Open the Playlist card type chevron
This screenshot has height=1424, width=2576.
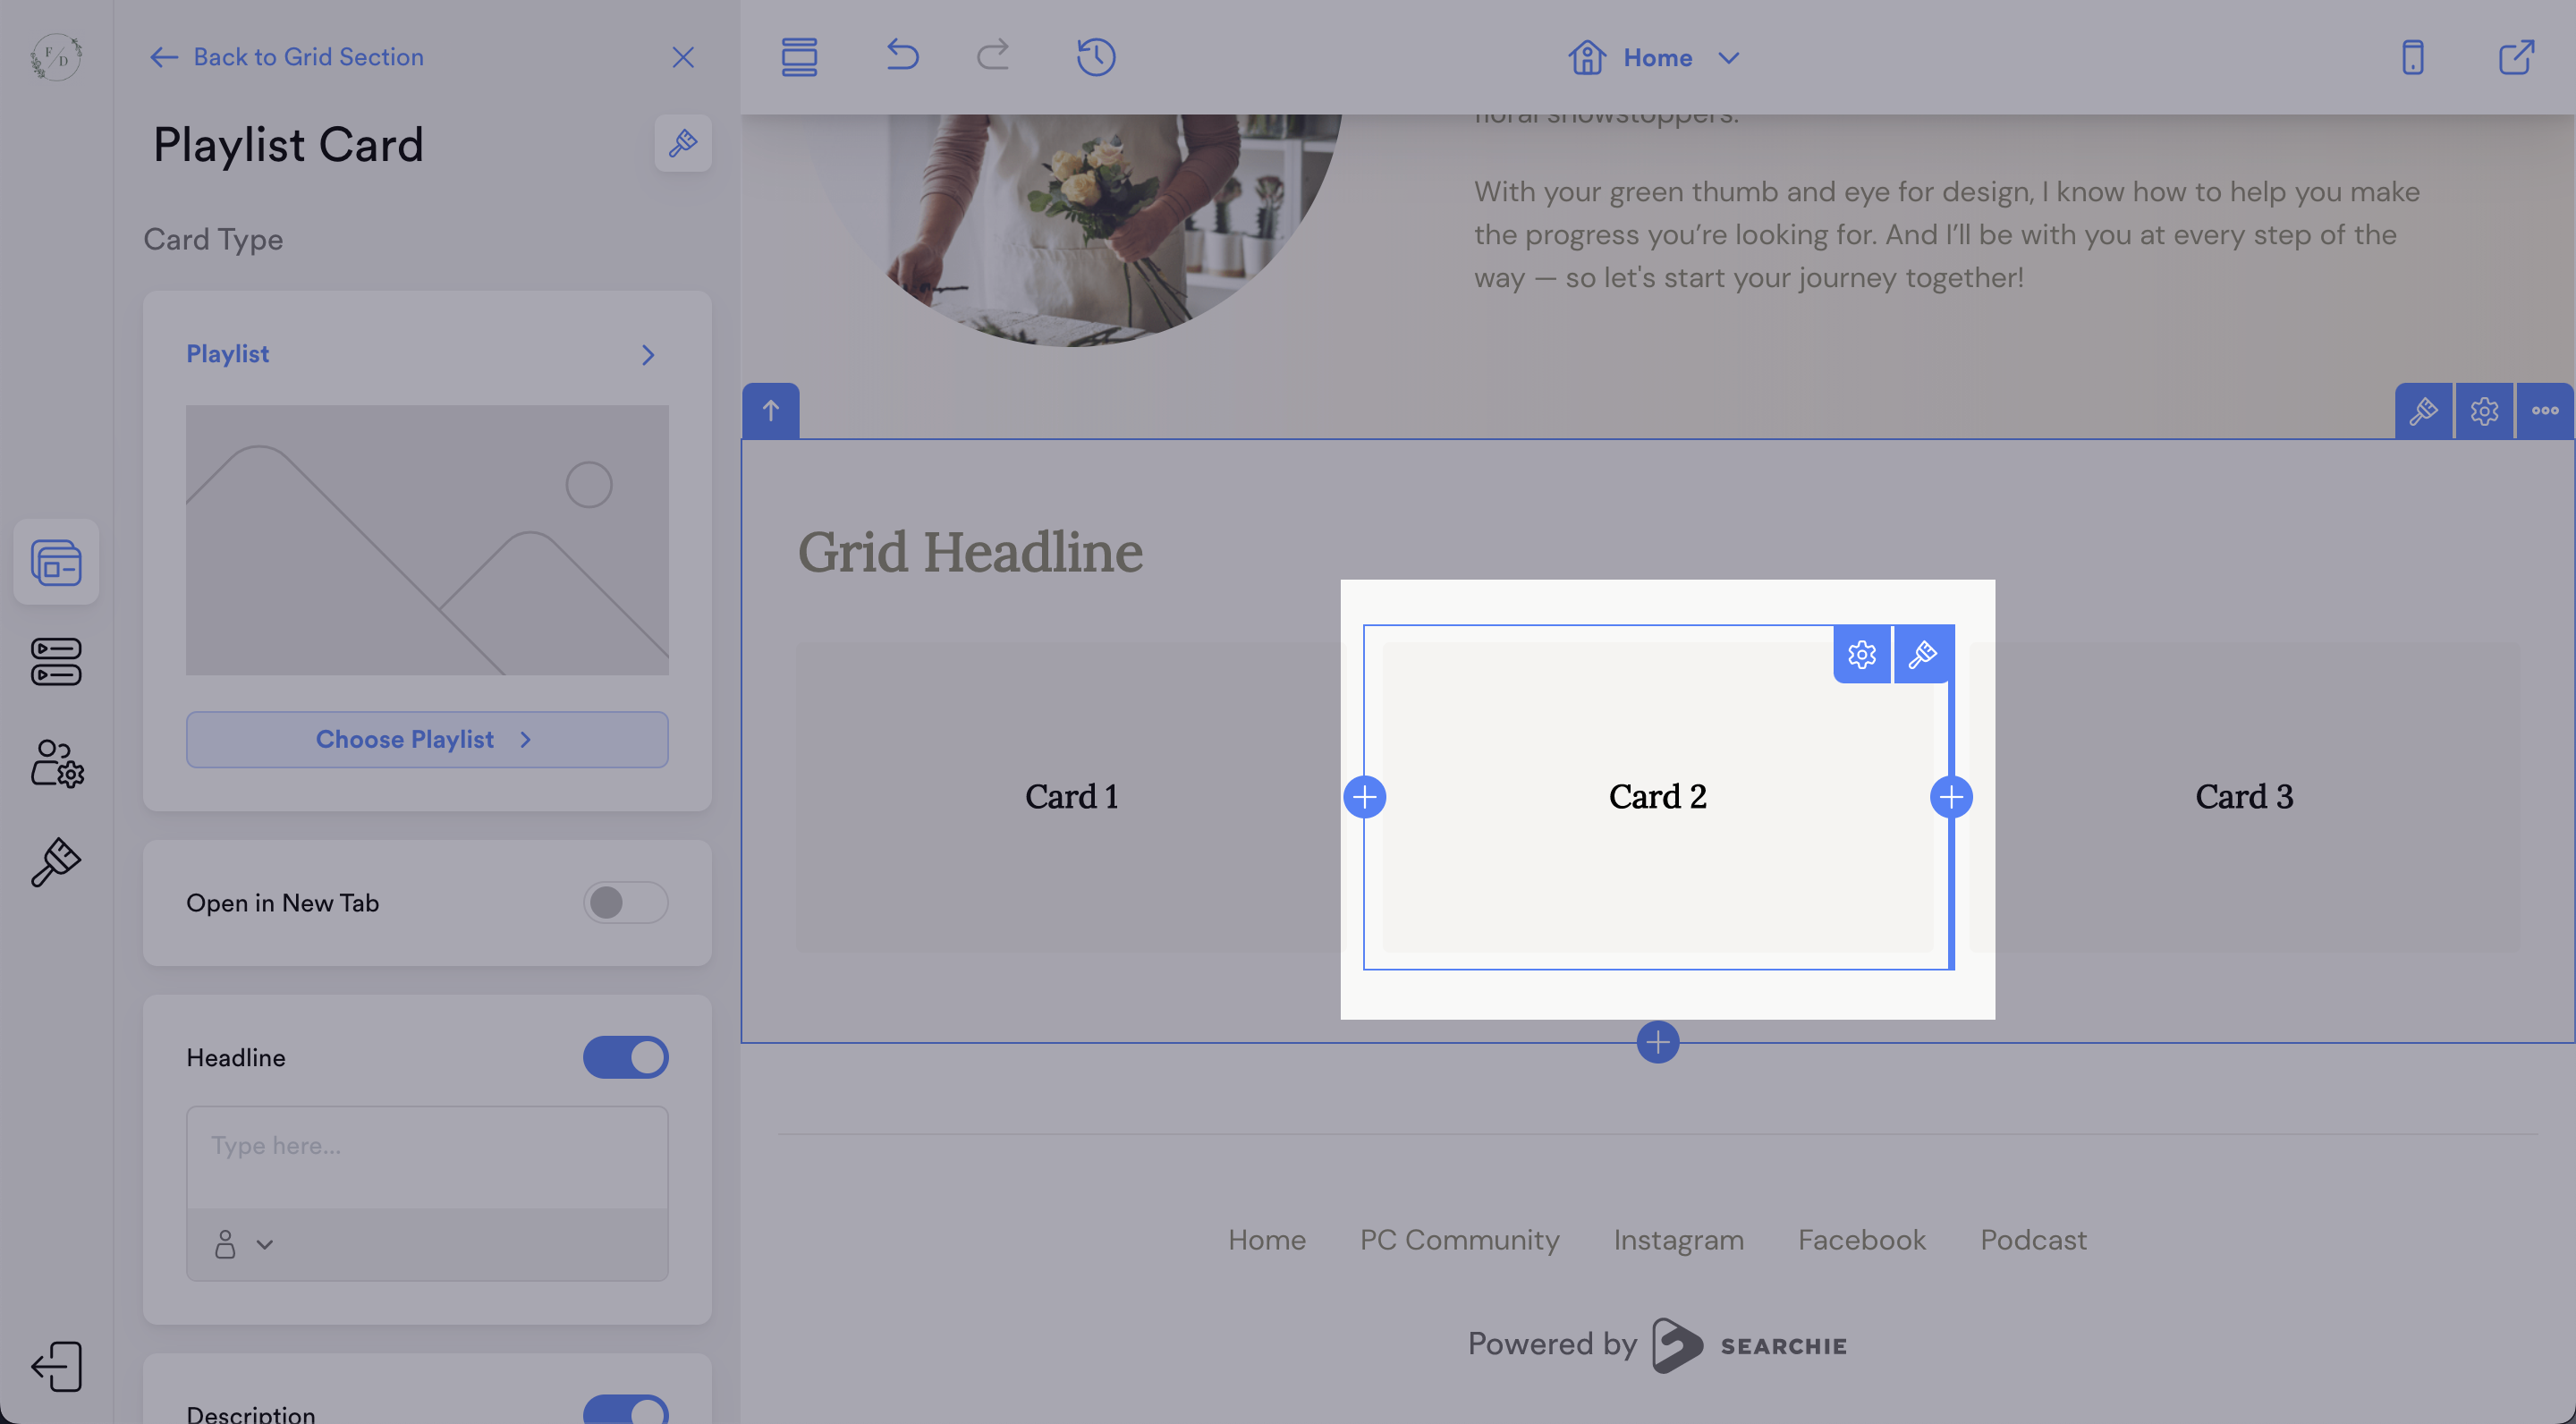[648, 355]
